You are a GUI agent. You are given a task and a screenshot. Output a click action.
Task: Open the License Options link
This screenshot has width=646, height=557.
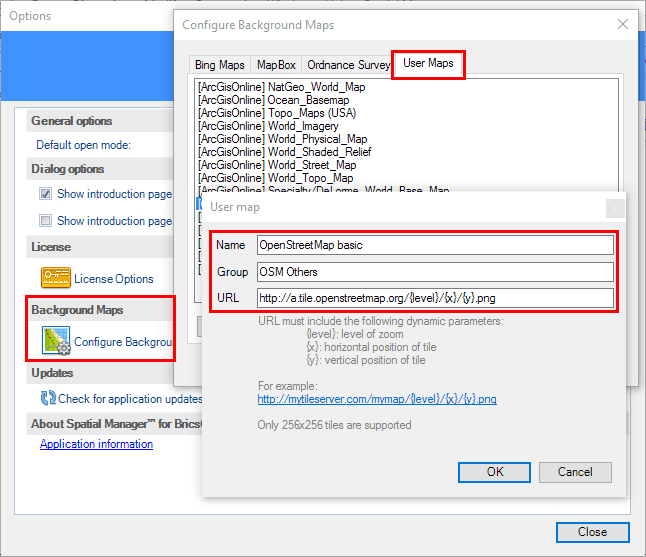(114, 279)
